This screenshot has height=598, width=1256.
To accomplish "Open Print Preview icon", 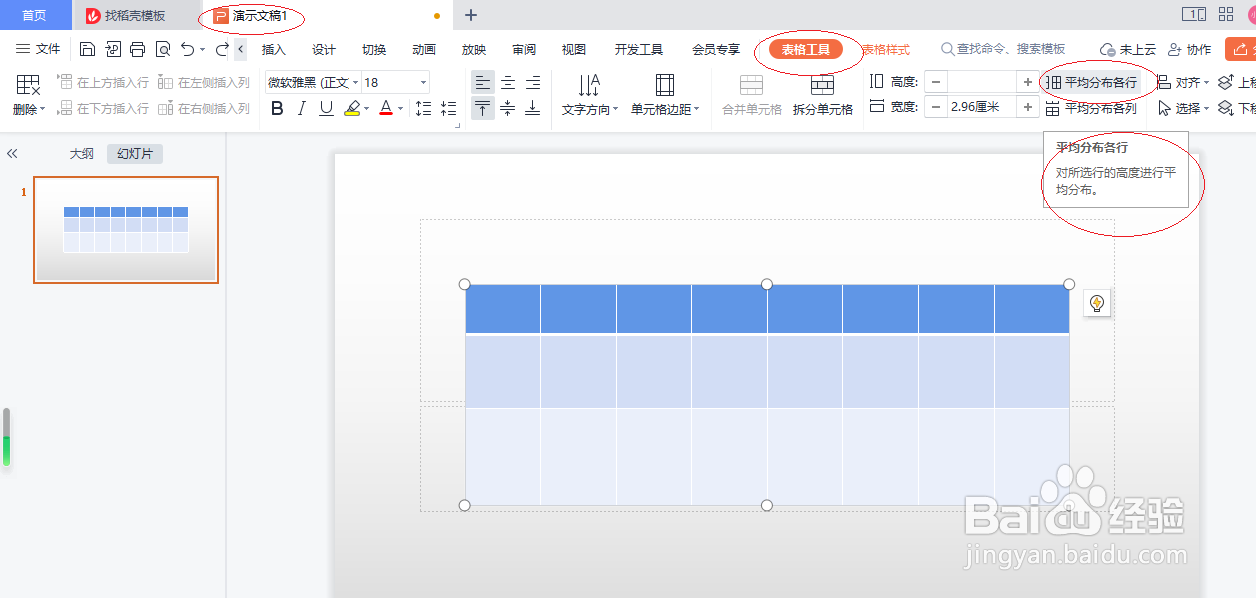I will click(x=163, y=49).
